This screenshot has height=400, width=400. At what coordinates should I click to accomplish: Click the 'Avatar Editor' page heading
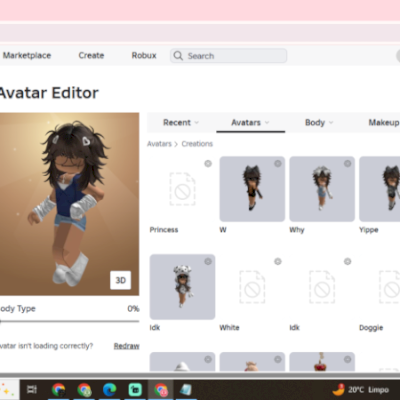49,93
